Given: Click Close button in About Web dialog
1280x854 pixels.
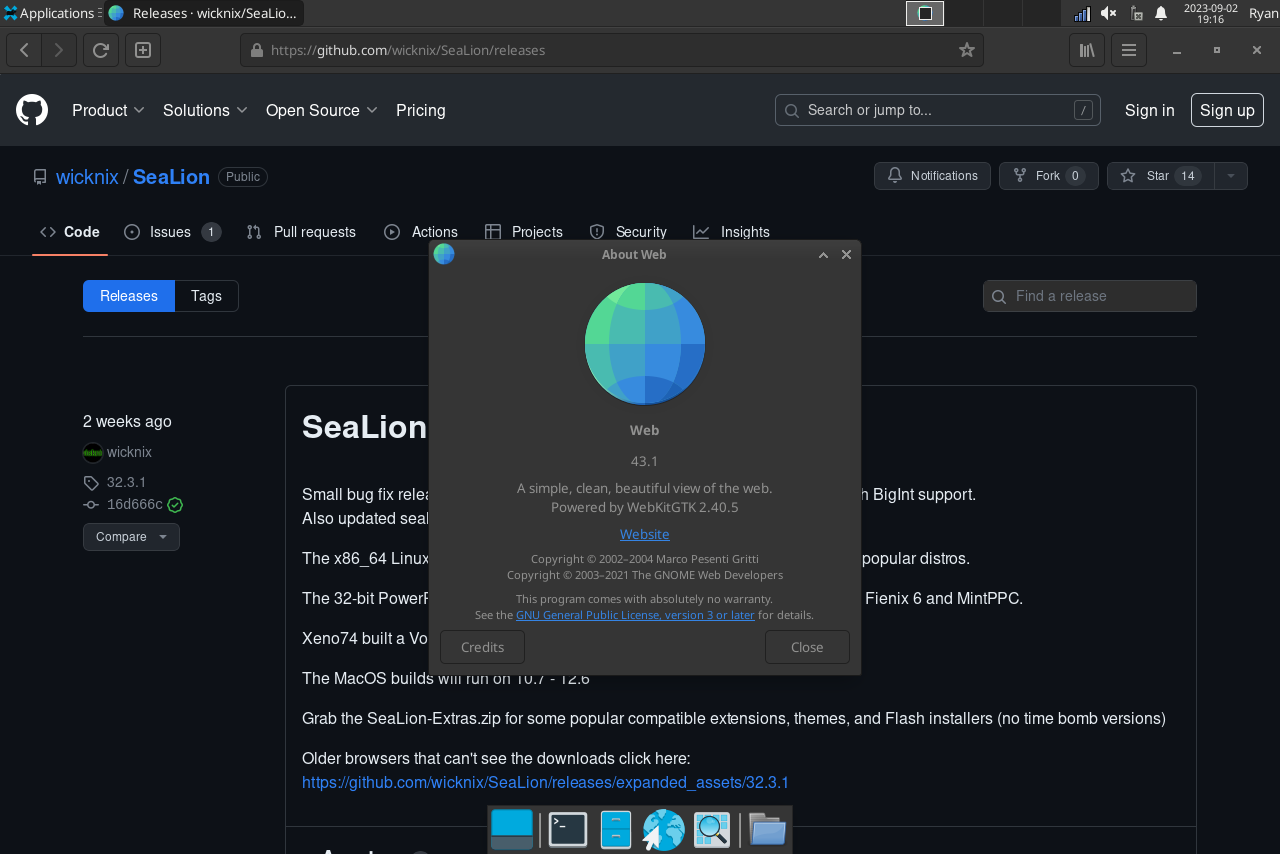Looking at the screenshot, I should pyautogui.click(x=807, y=647).
